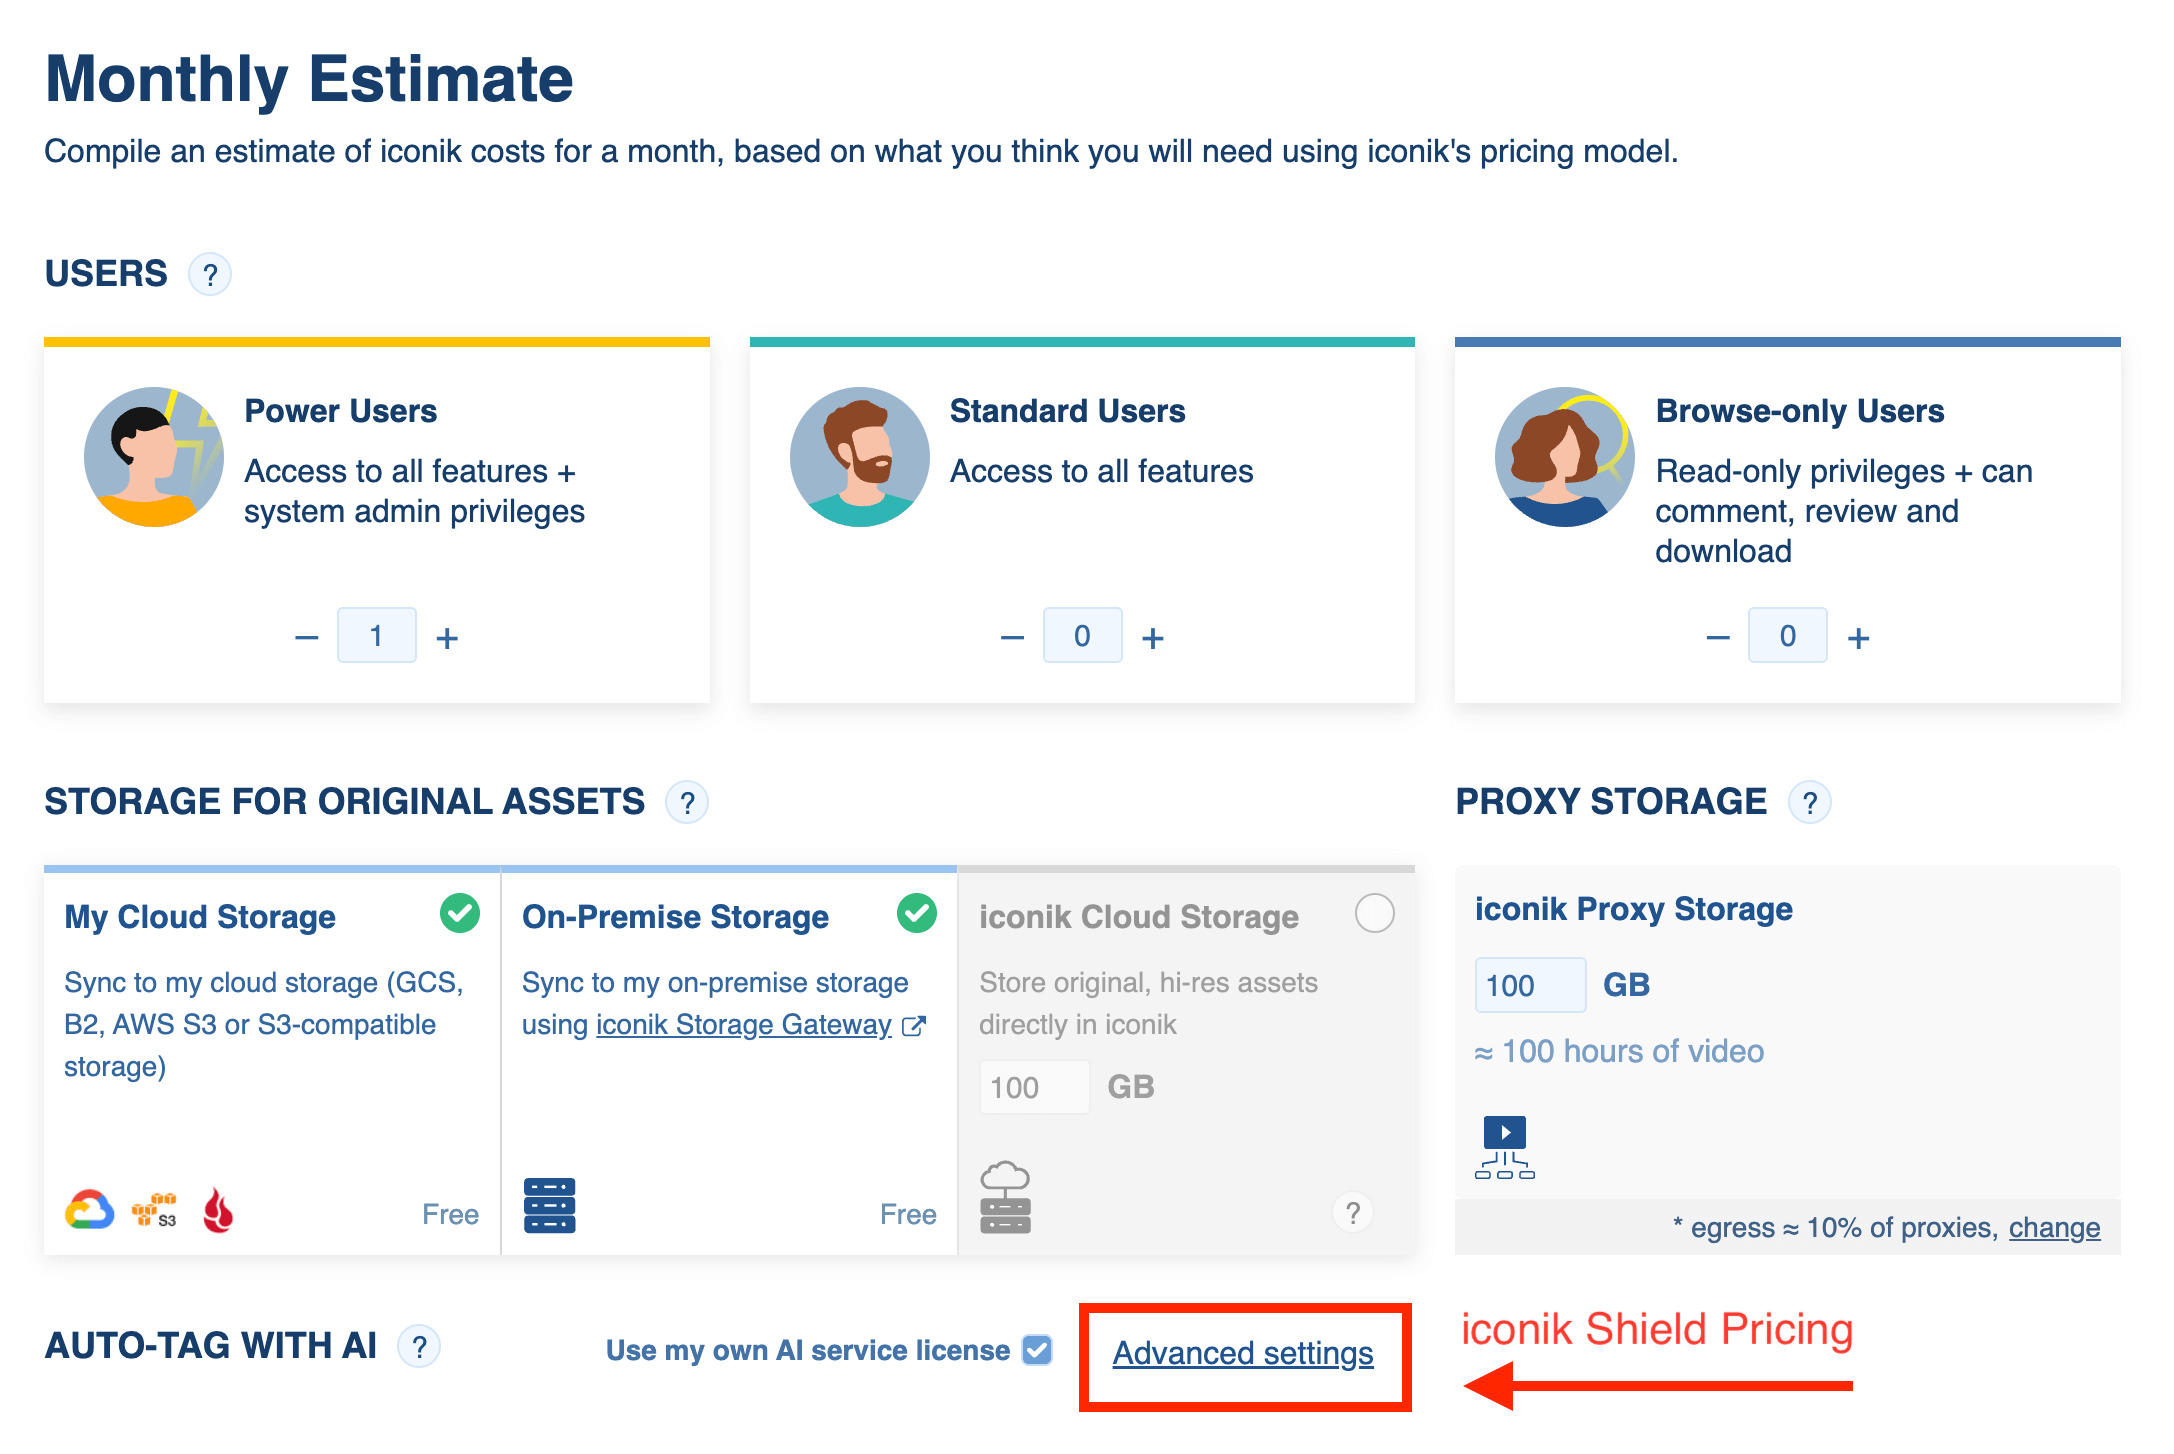Click the egress change link

pos(2054,1228)
